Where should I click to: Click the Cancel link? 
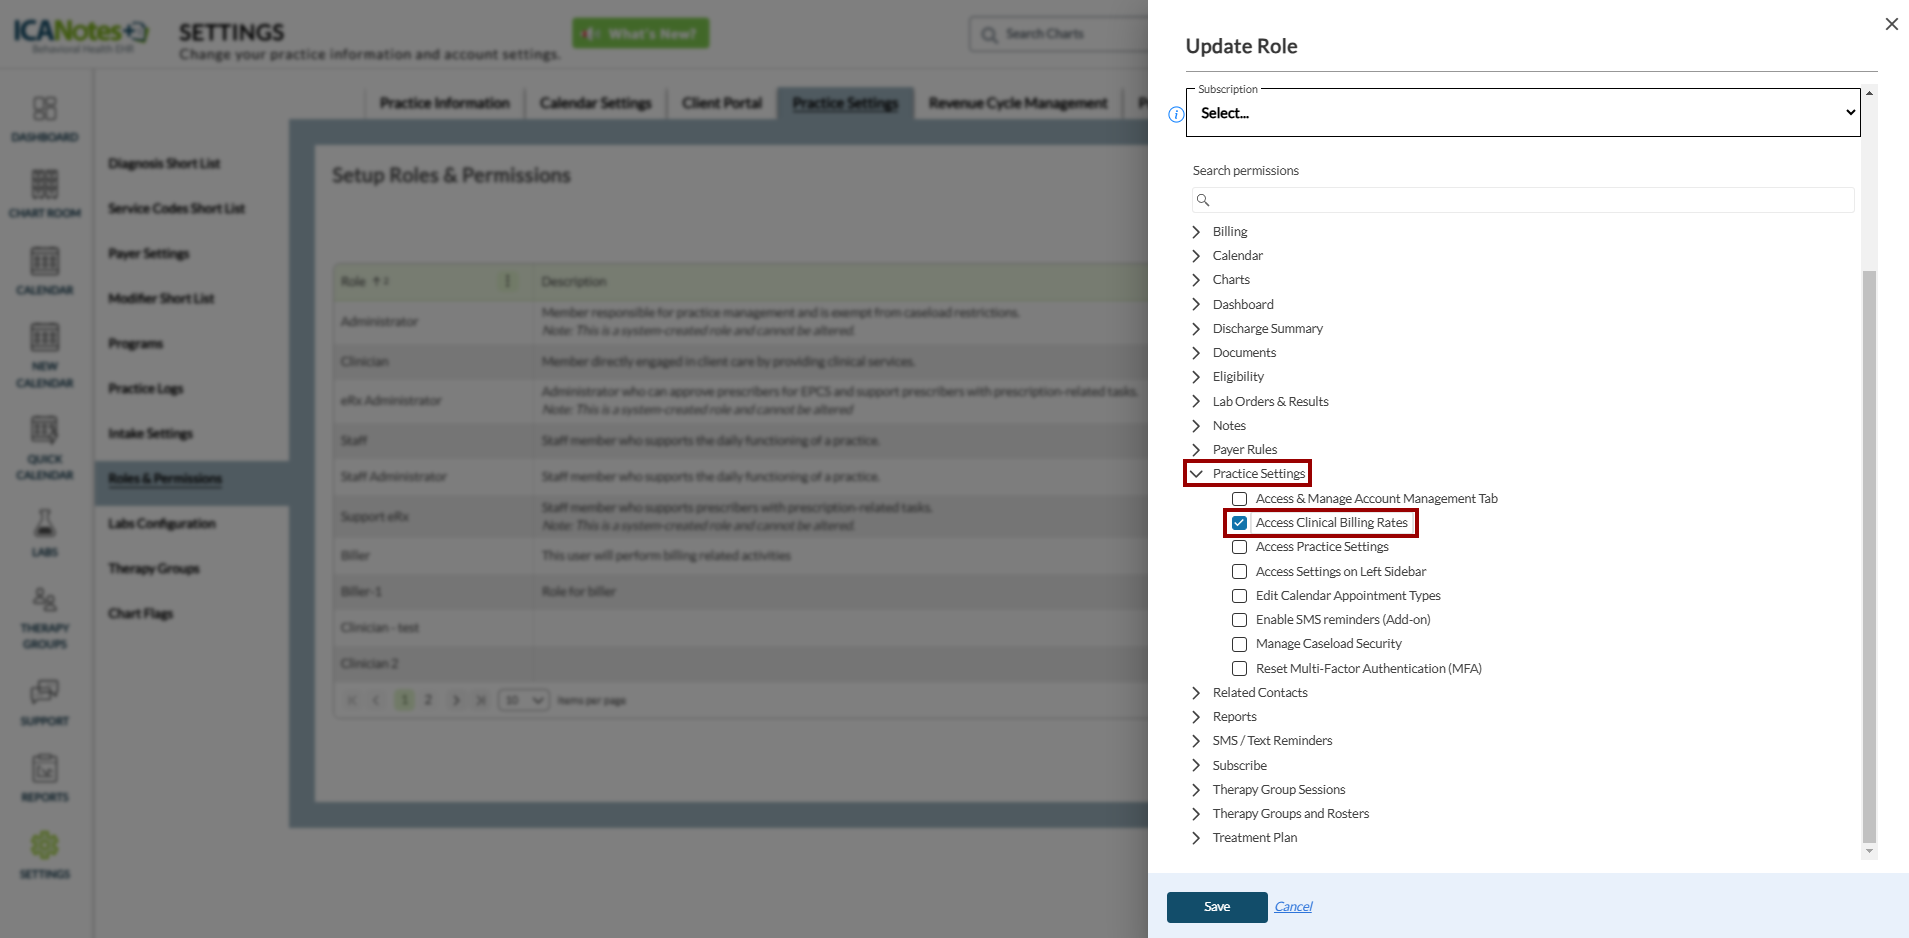(1293, 907)
